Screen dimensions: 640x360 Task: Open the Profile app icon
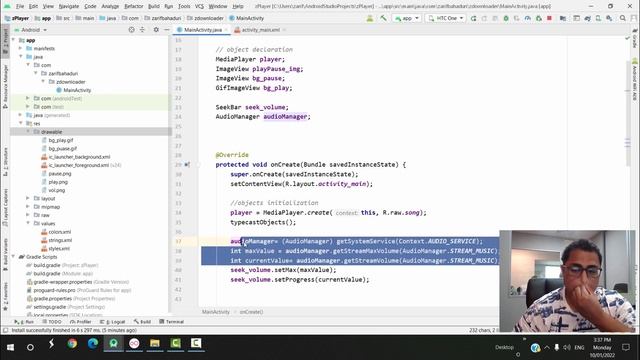tap(527, 18)
